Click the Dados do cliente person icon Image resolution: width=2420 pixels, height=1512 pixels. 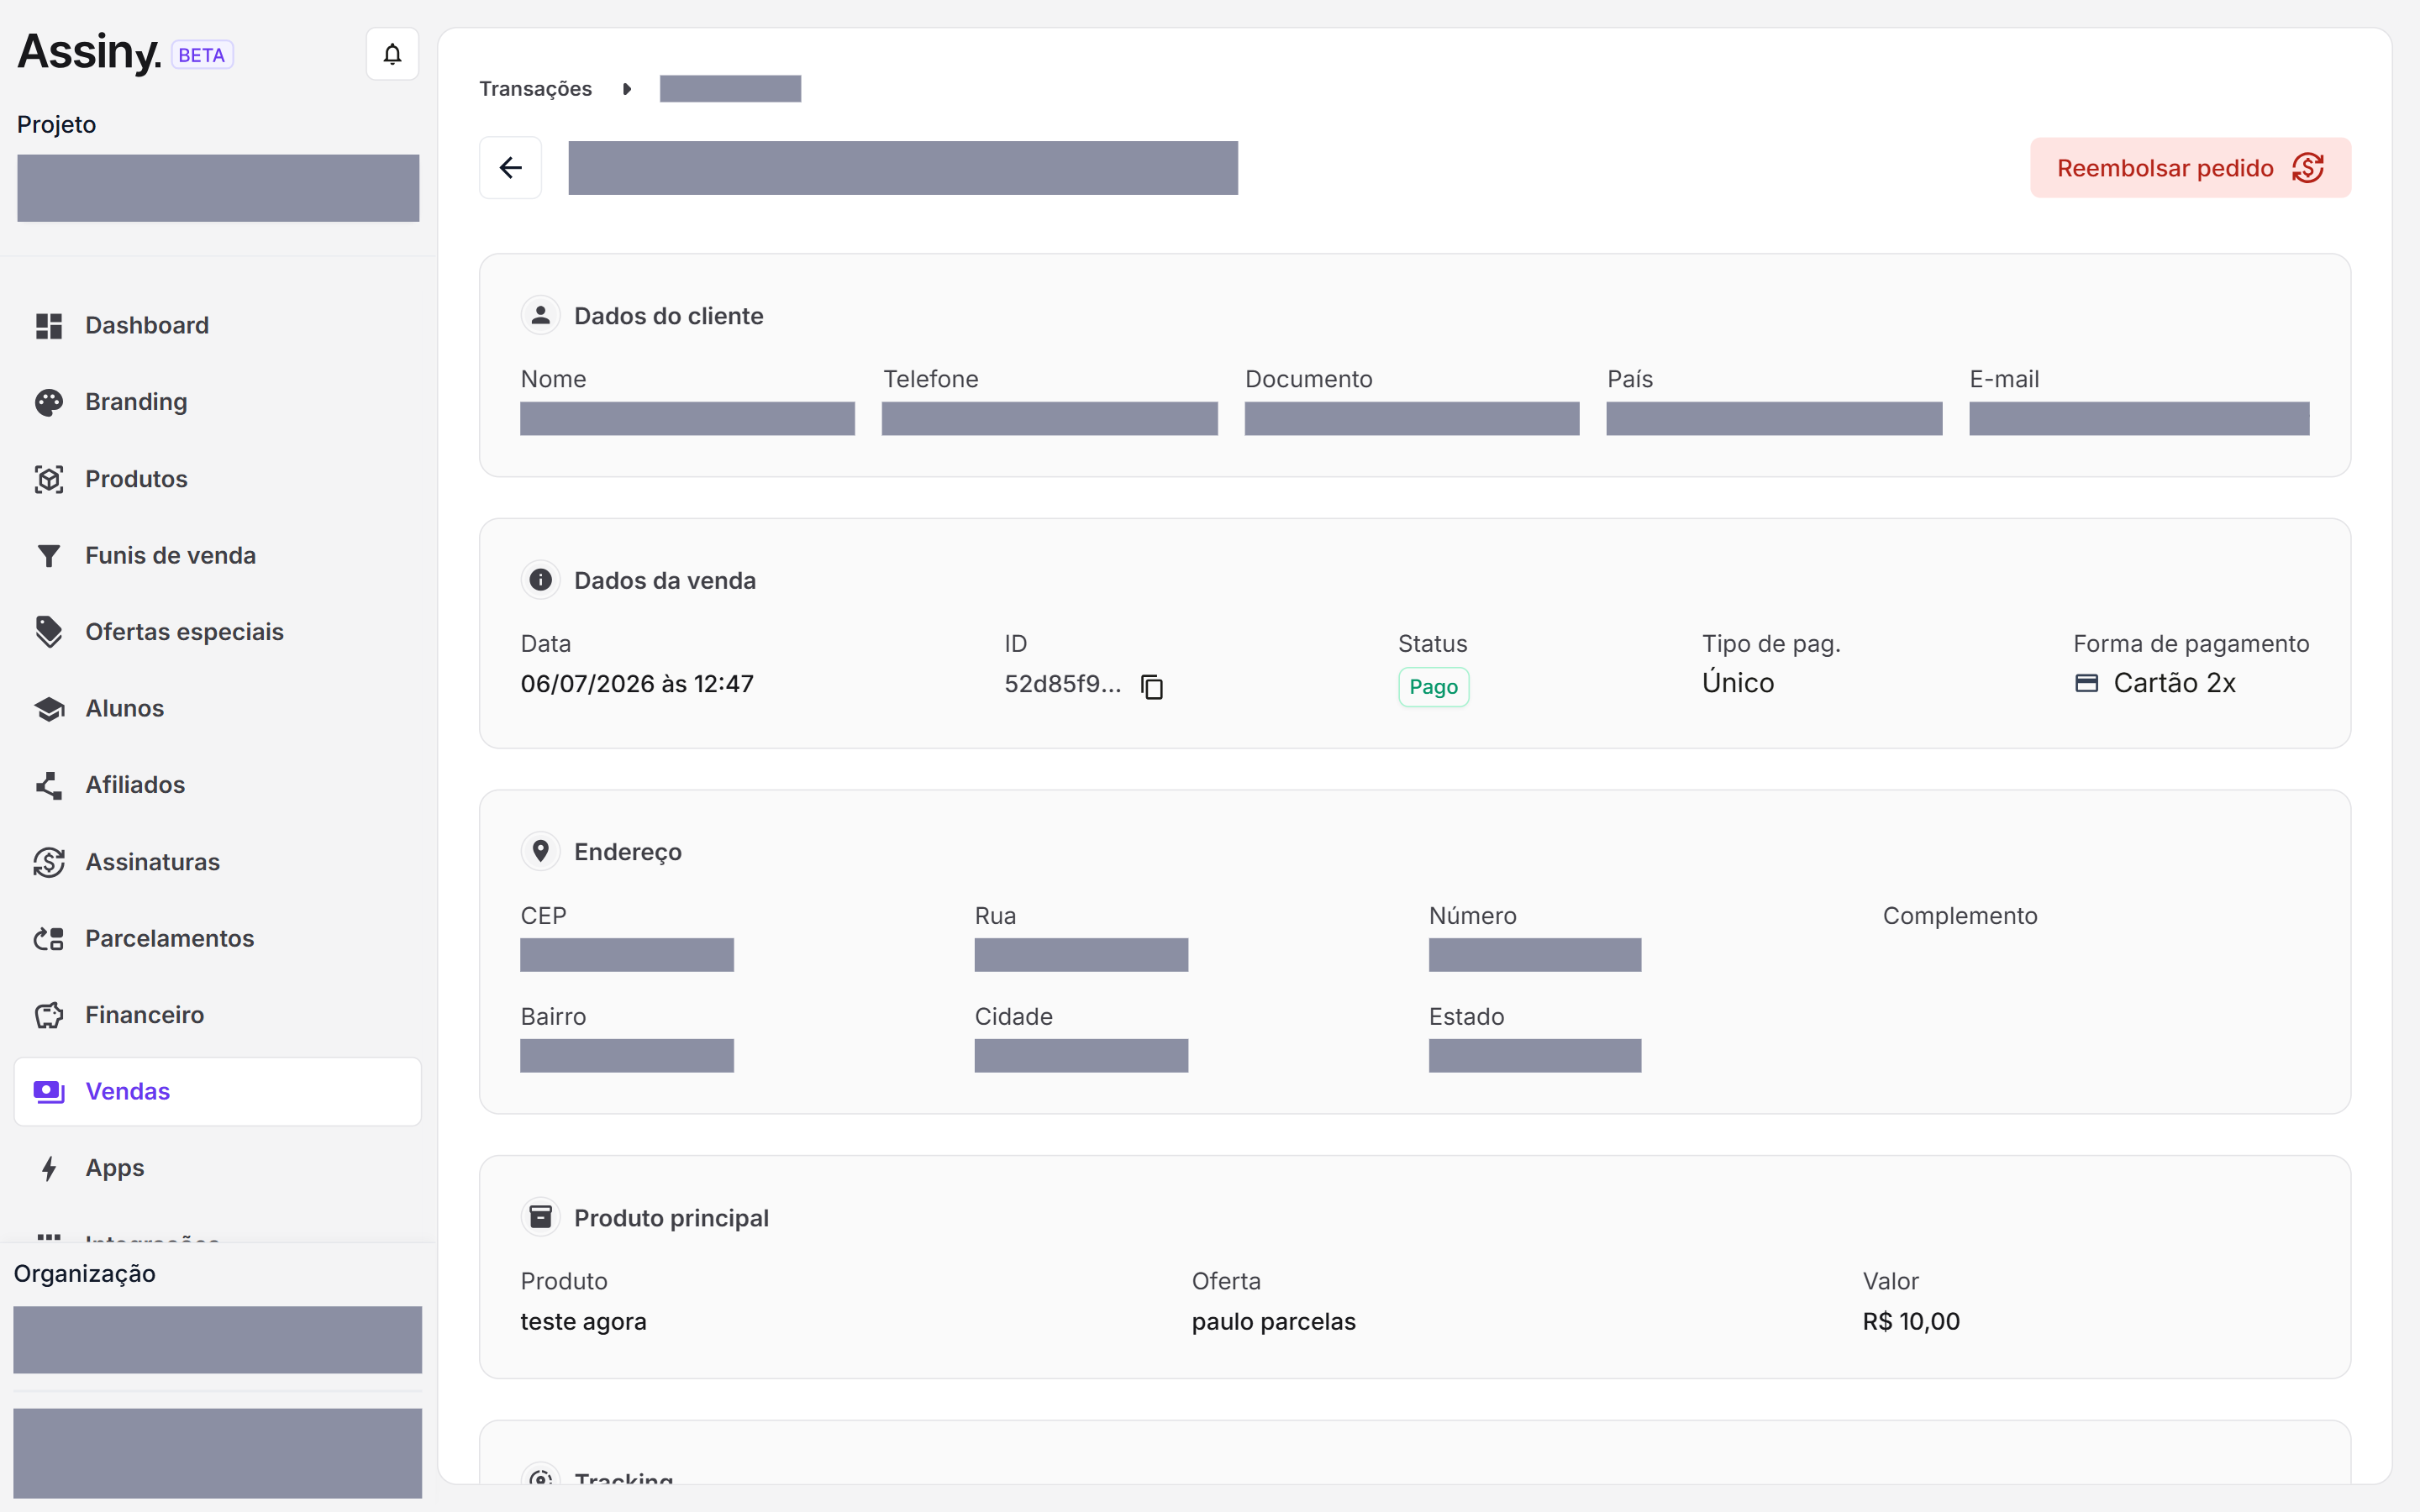540,315
